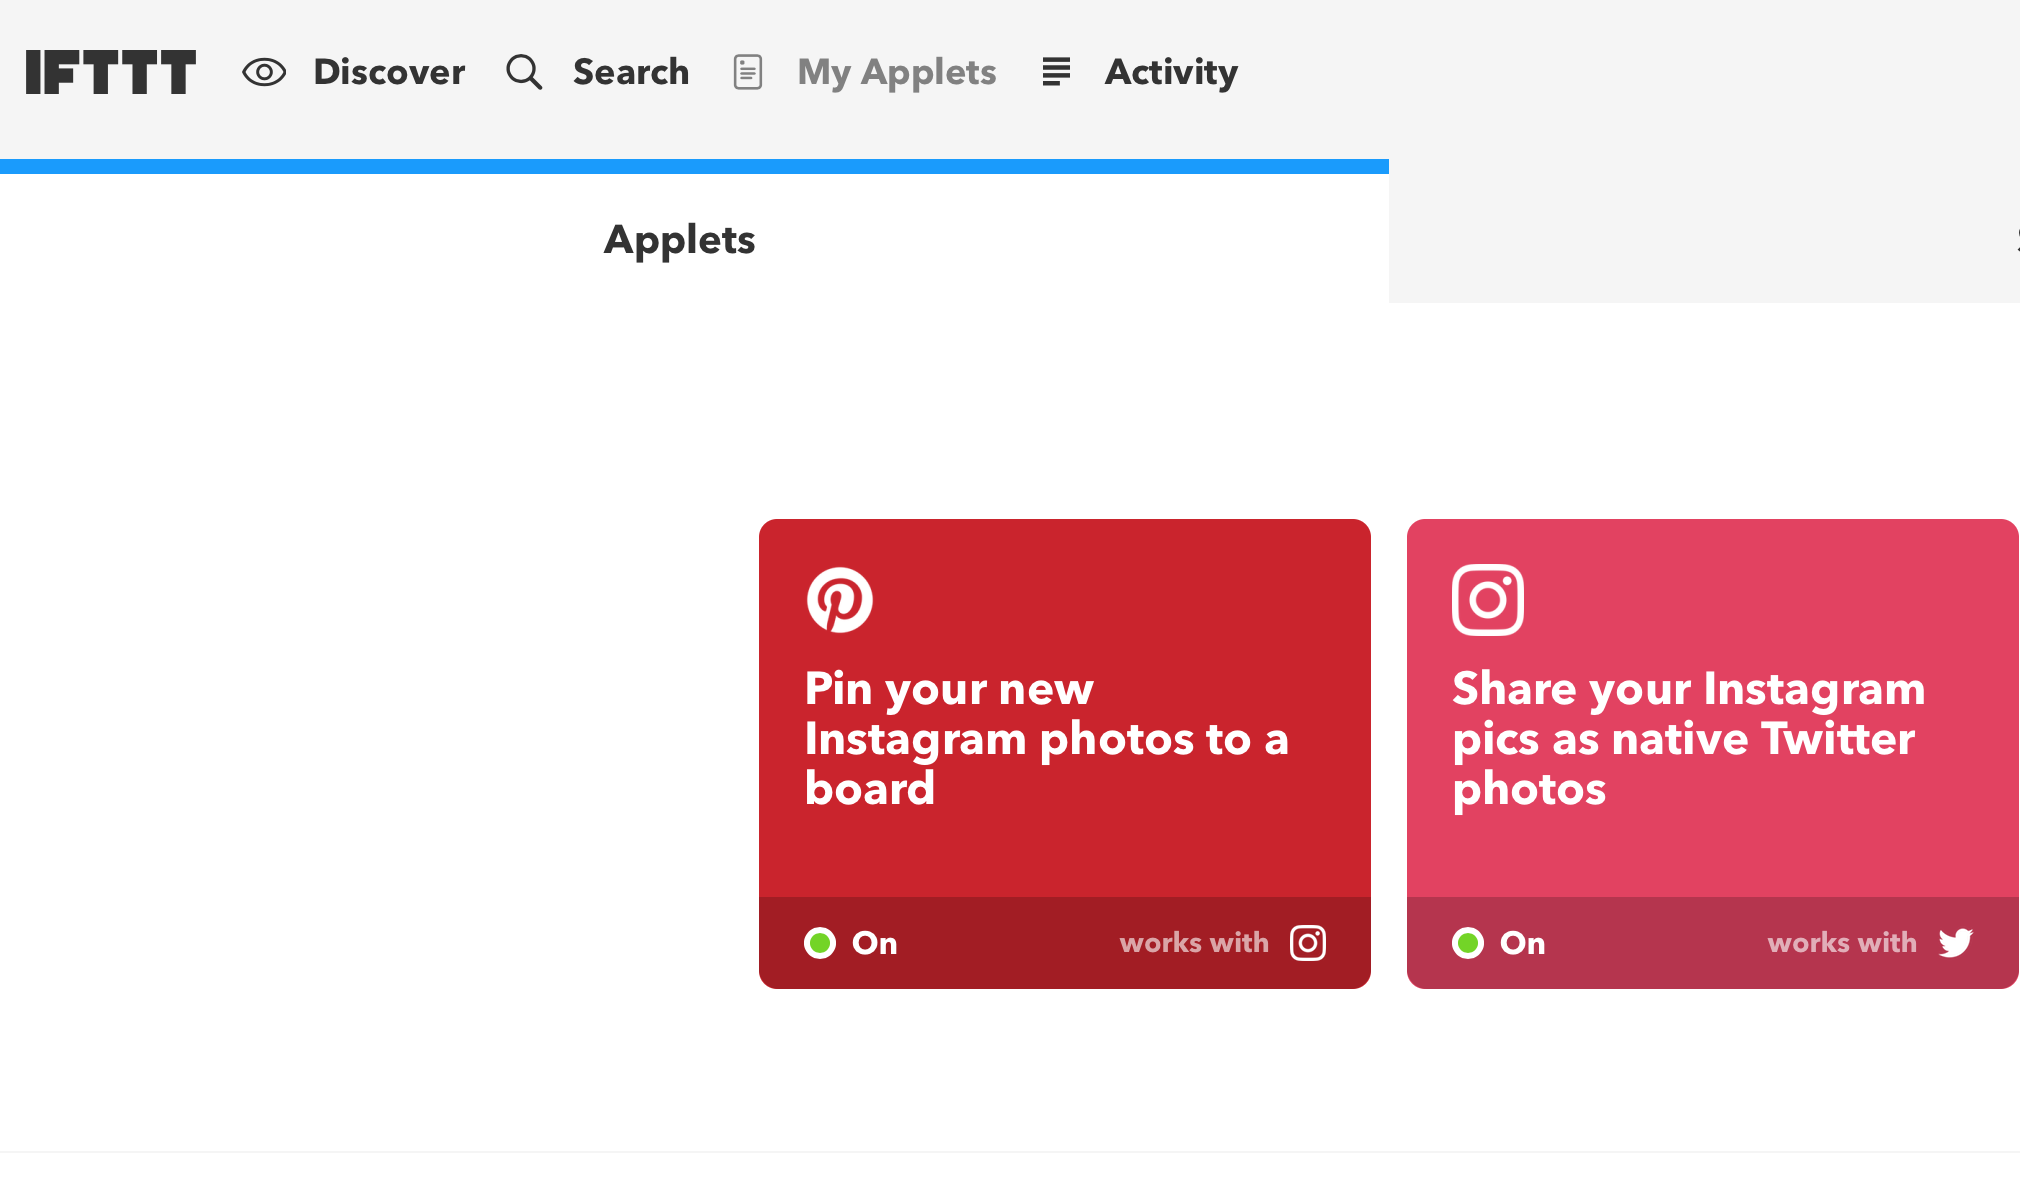Click the 'Pin your new Instagram photos to a board' title
This screenshot has width=2020, height=1198.
click(1046, 738)
